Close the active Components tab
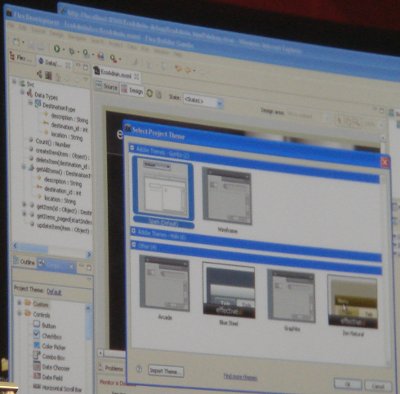Image resolution: width=400 pixels, height=394 pixels. pyautogui.click(x=71, y=267)
